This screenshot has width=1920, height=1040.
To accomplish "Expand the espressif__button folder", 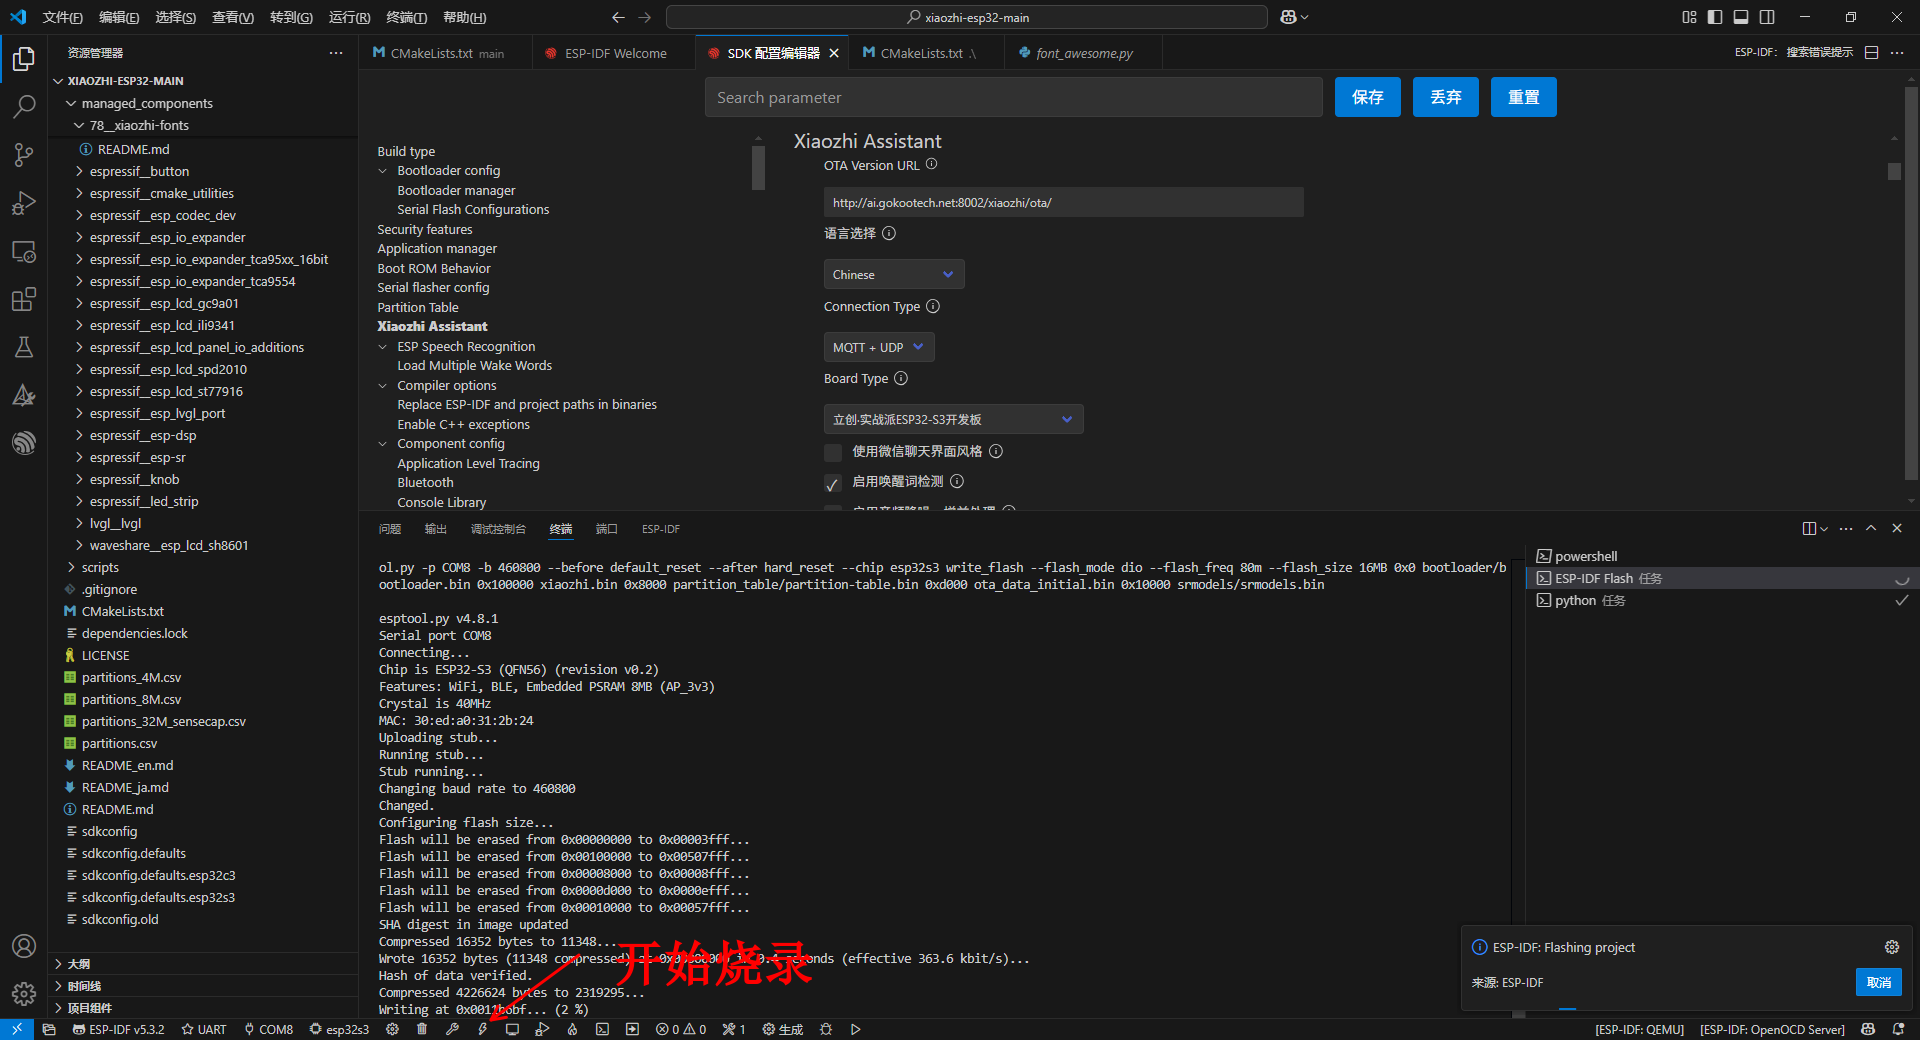I will click(x=139, y=171).
